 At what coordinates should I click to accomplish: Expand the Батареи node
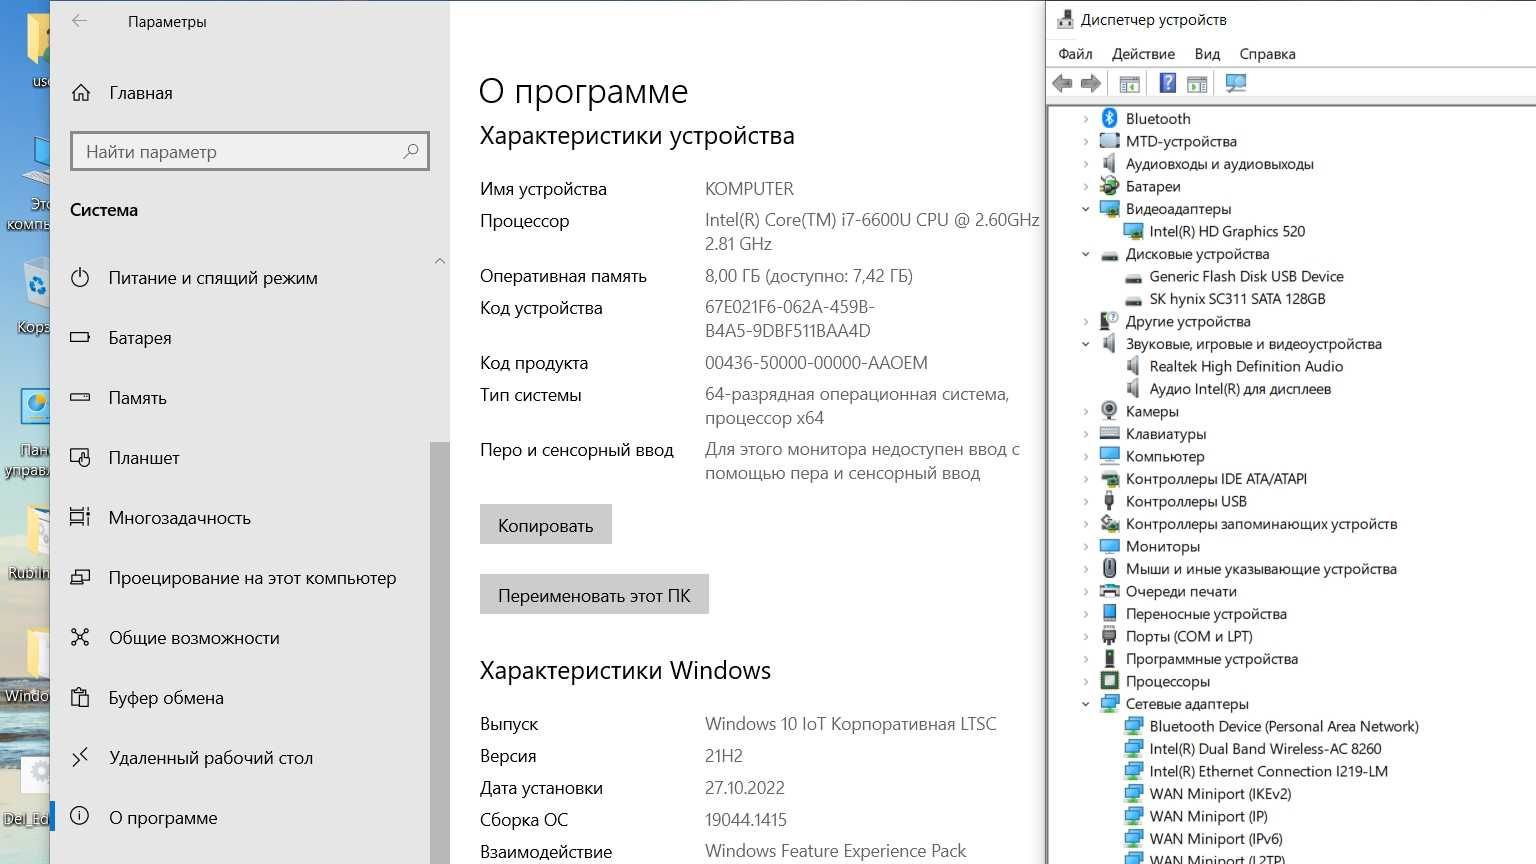pyautogui.click(x=1086, y=186)
